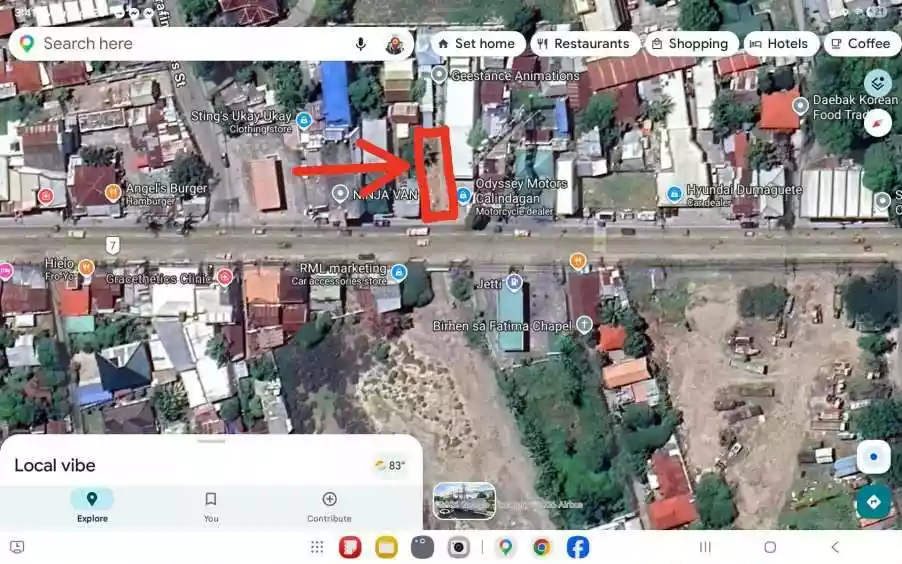Image resolution: width=902 pixels, height=564 pixels.
Task: Open the Street View thumbnail
Action: (x=464, y=501)
